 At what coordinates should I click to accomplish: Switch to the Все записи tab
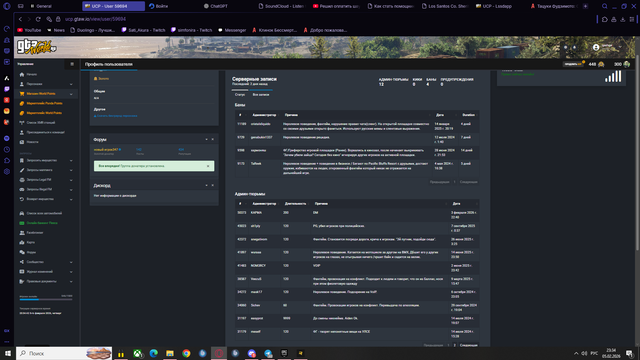point(261,95)
